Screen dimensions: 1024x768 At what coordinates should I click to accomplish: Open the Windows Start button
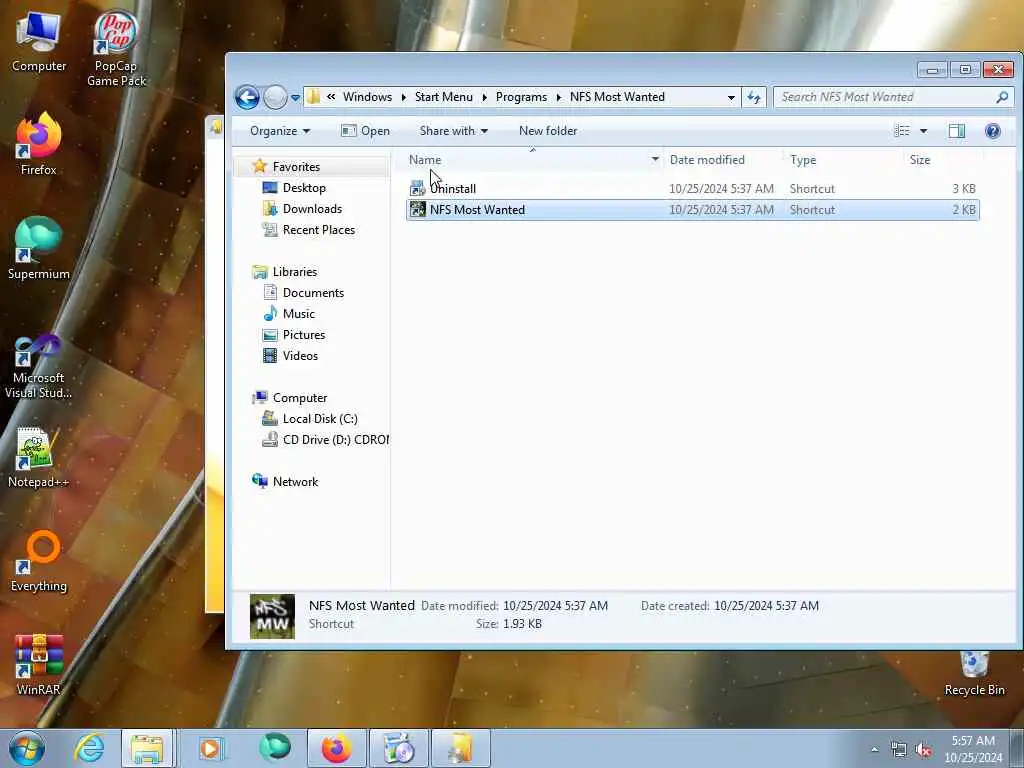pos(26,748)
